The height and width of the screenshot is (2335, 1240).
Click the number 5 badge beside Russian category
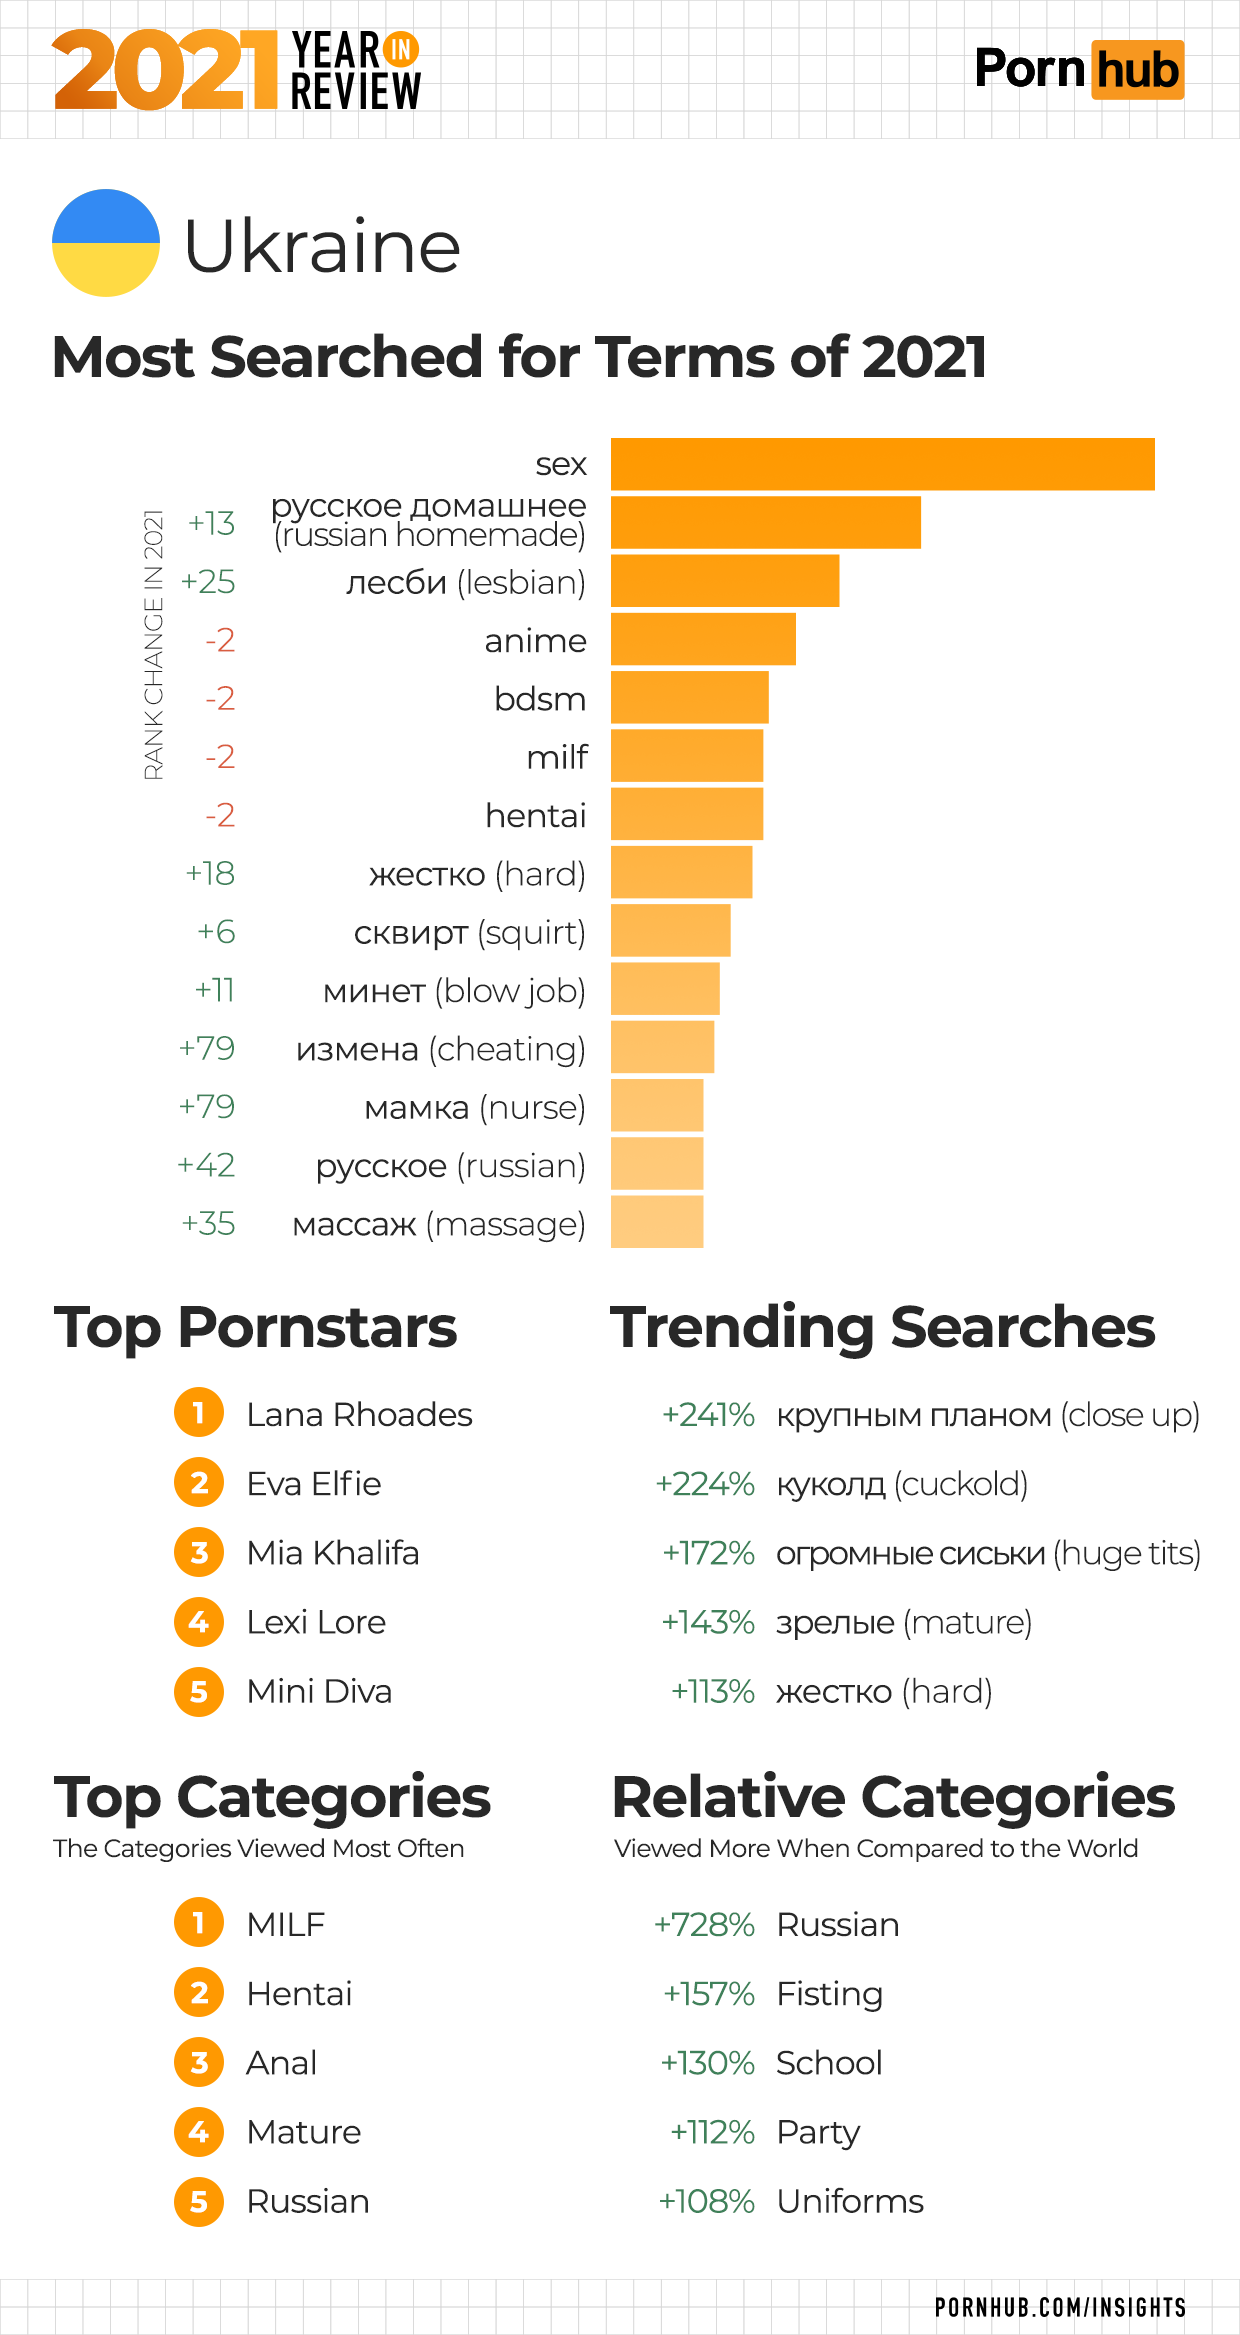(x=199, y=2201)
